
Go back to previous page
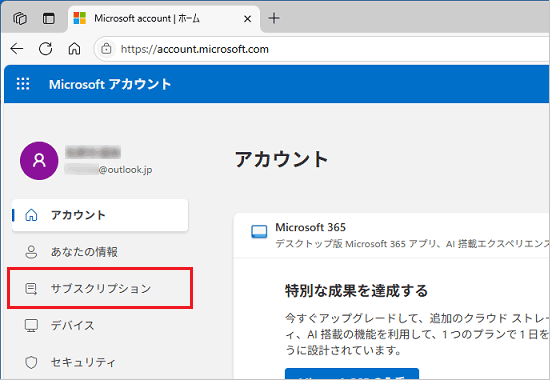click(16, 49)
